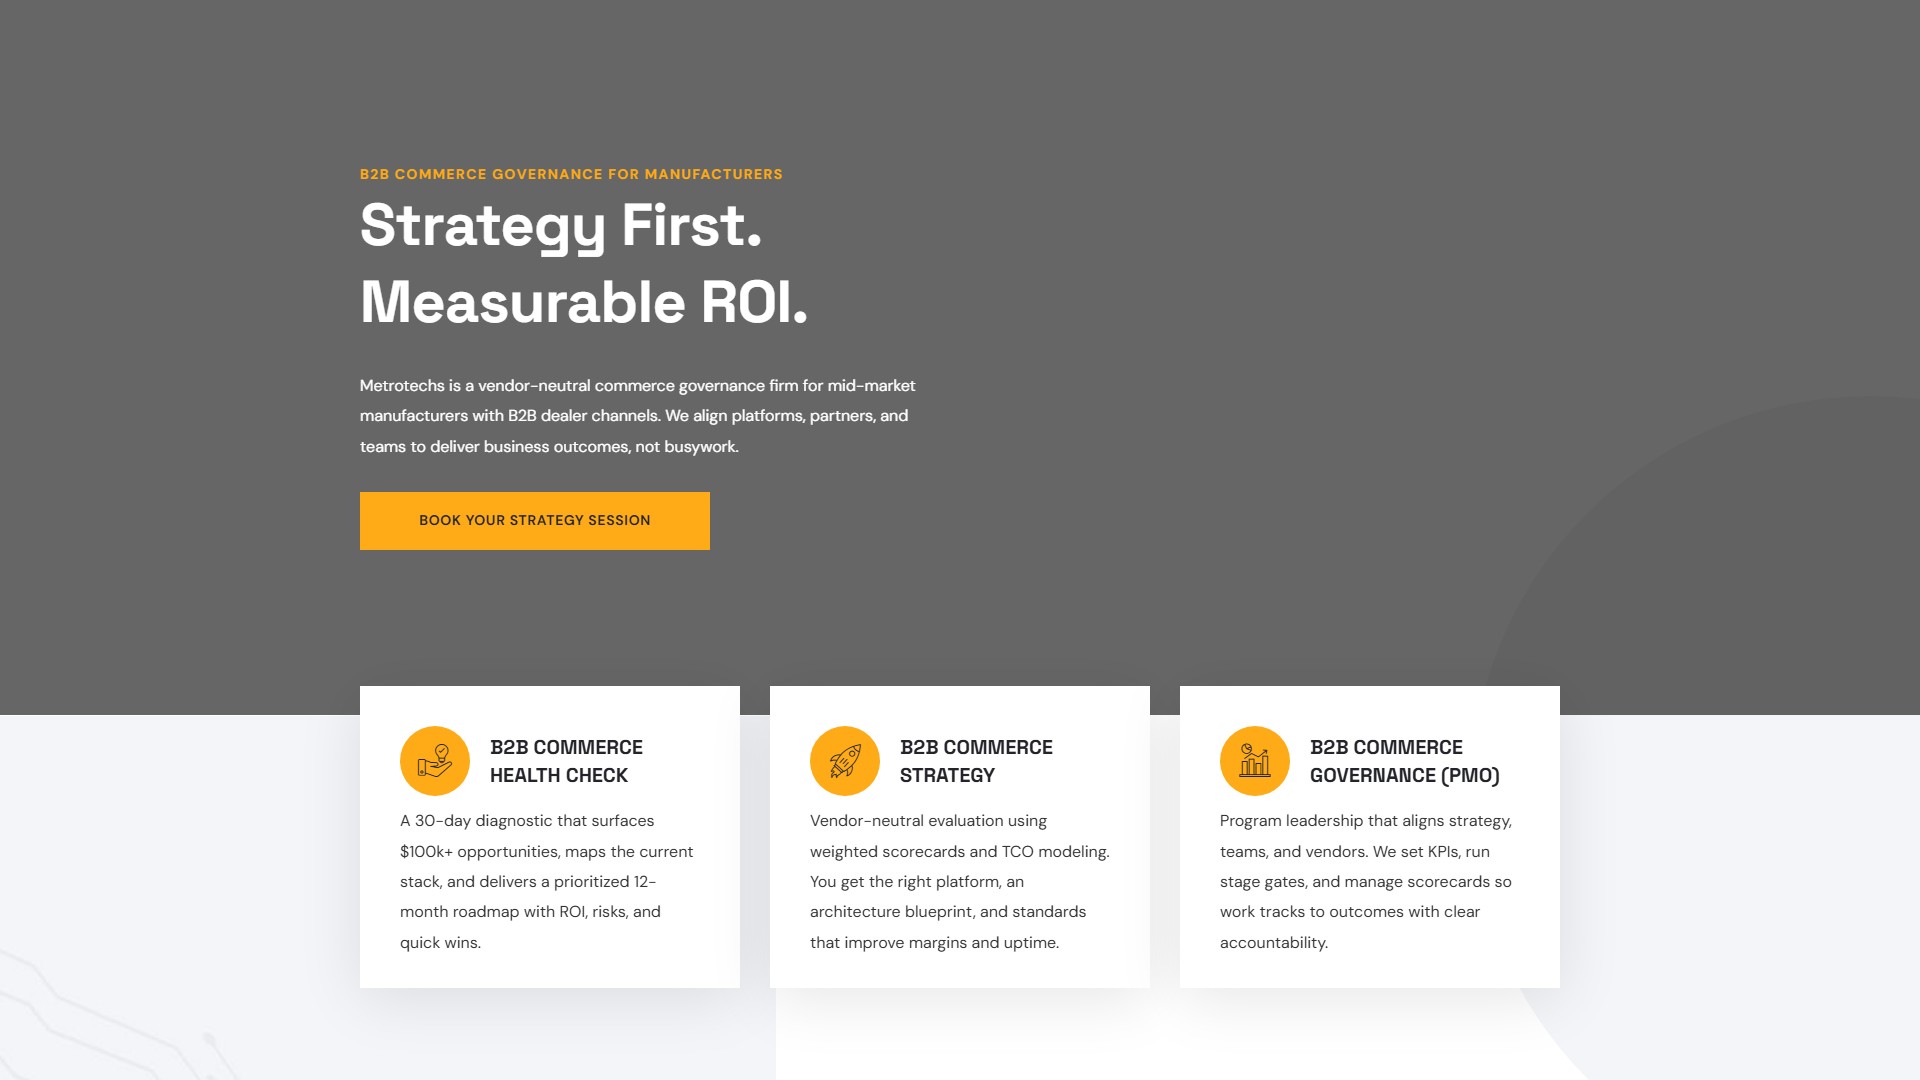Click the word "Metrotechs" in the intro paragraph
This screenshot has height=1080, width=1920.
pos(402,386)
